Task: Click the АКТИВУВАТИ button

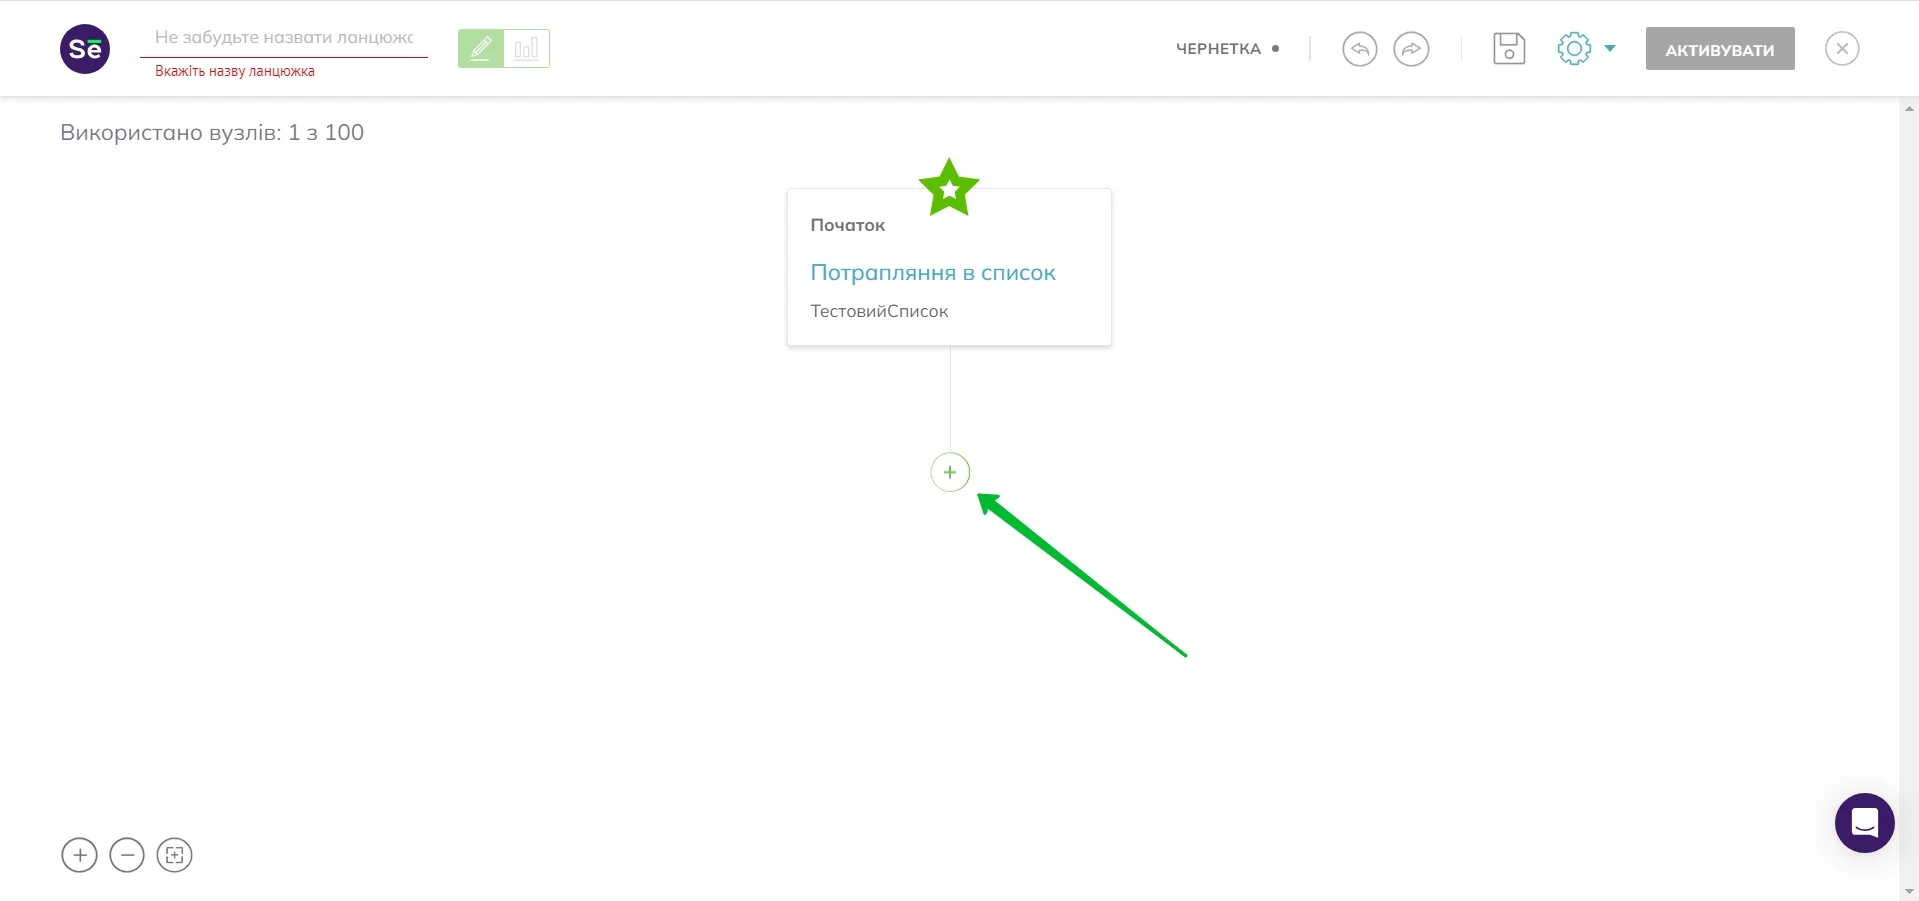Action: click(x=1720, y=49)
